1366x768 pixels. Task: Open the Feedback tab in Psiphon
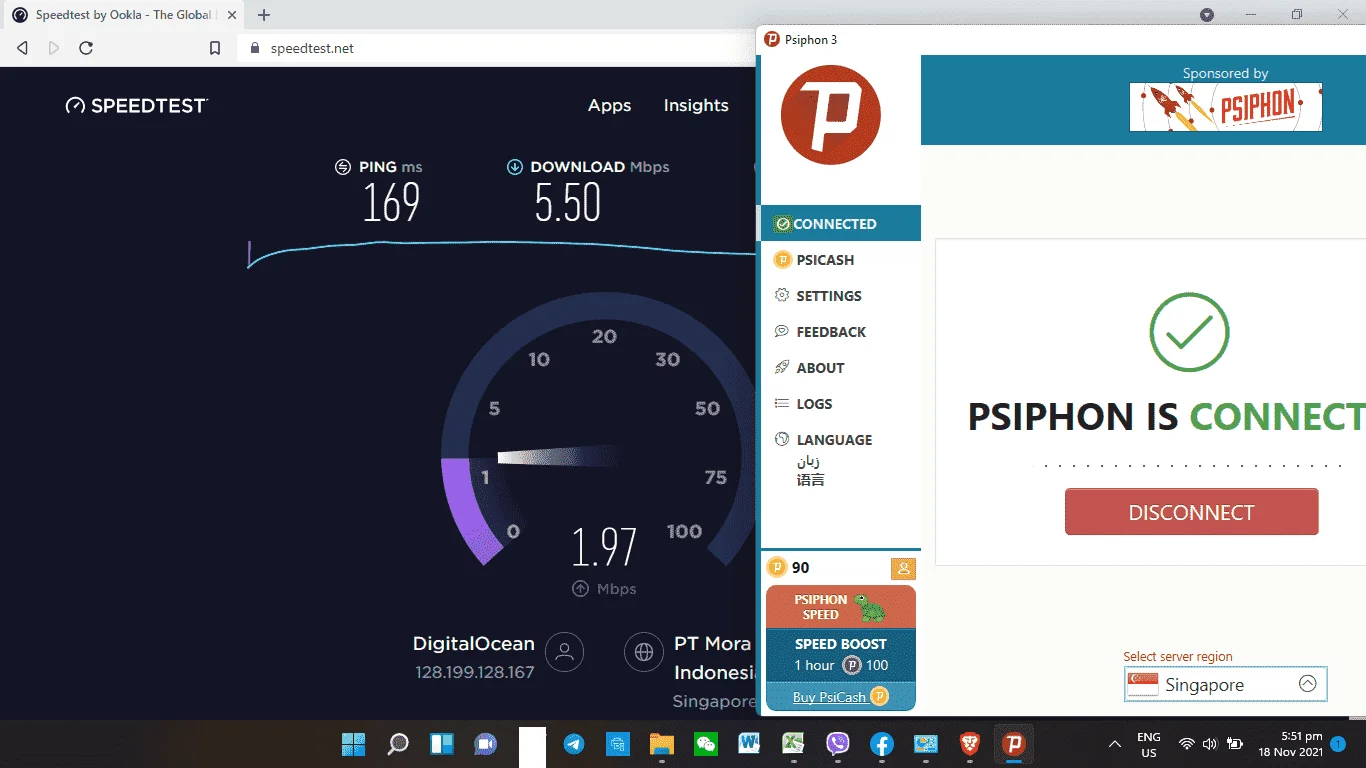click(840, 332)
